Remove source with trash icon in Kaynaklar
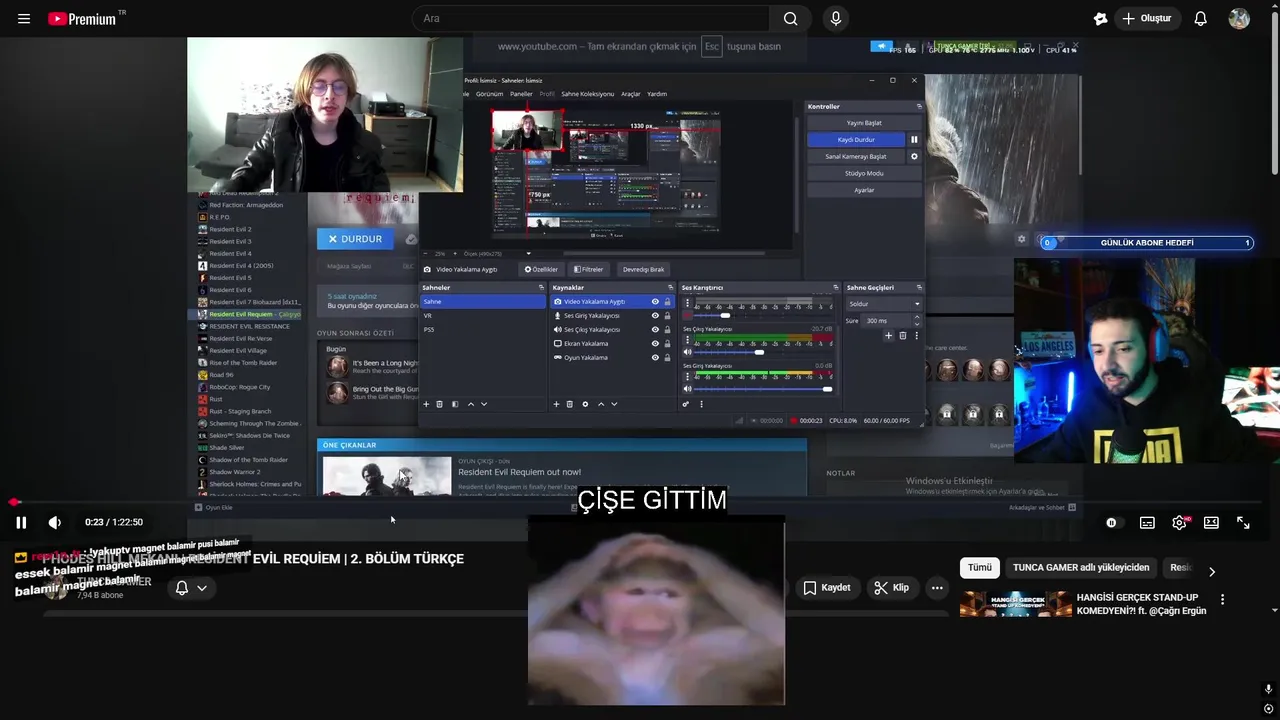This screenshot has width=1280, height=720. [x=570, y=404]
